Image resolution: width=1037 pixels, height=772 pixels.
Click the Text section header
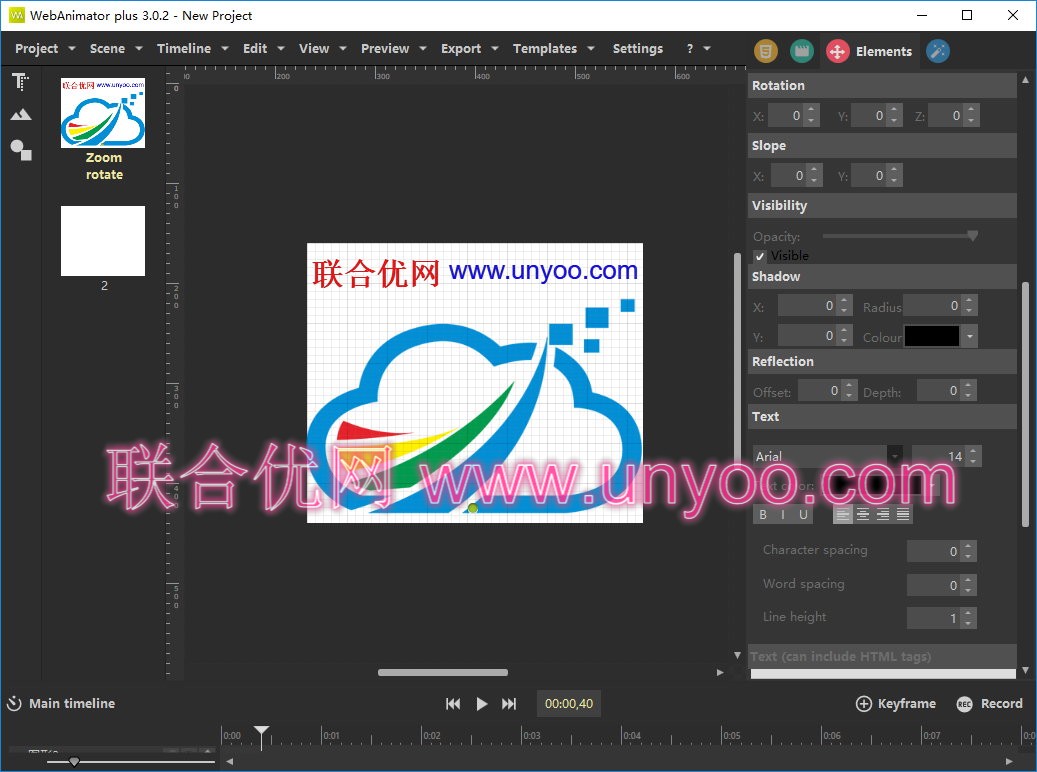coord(882,417)
